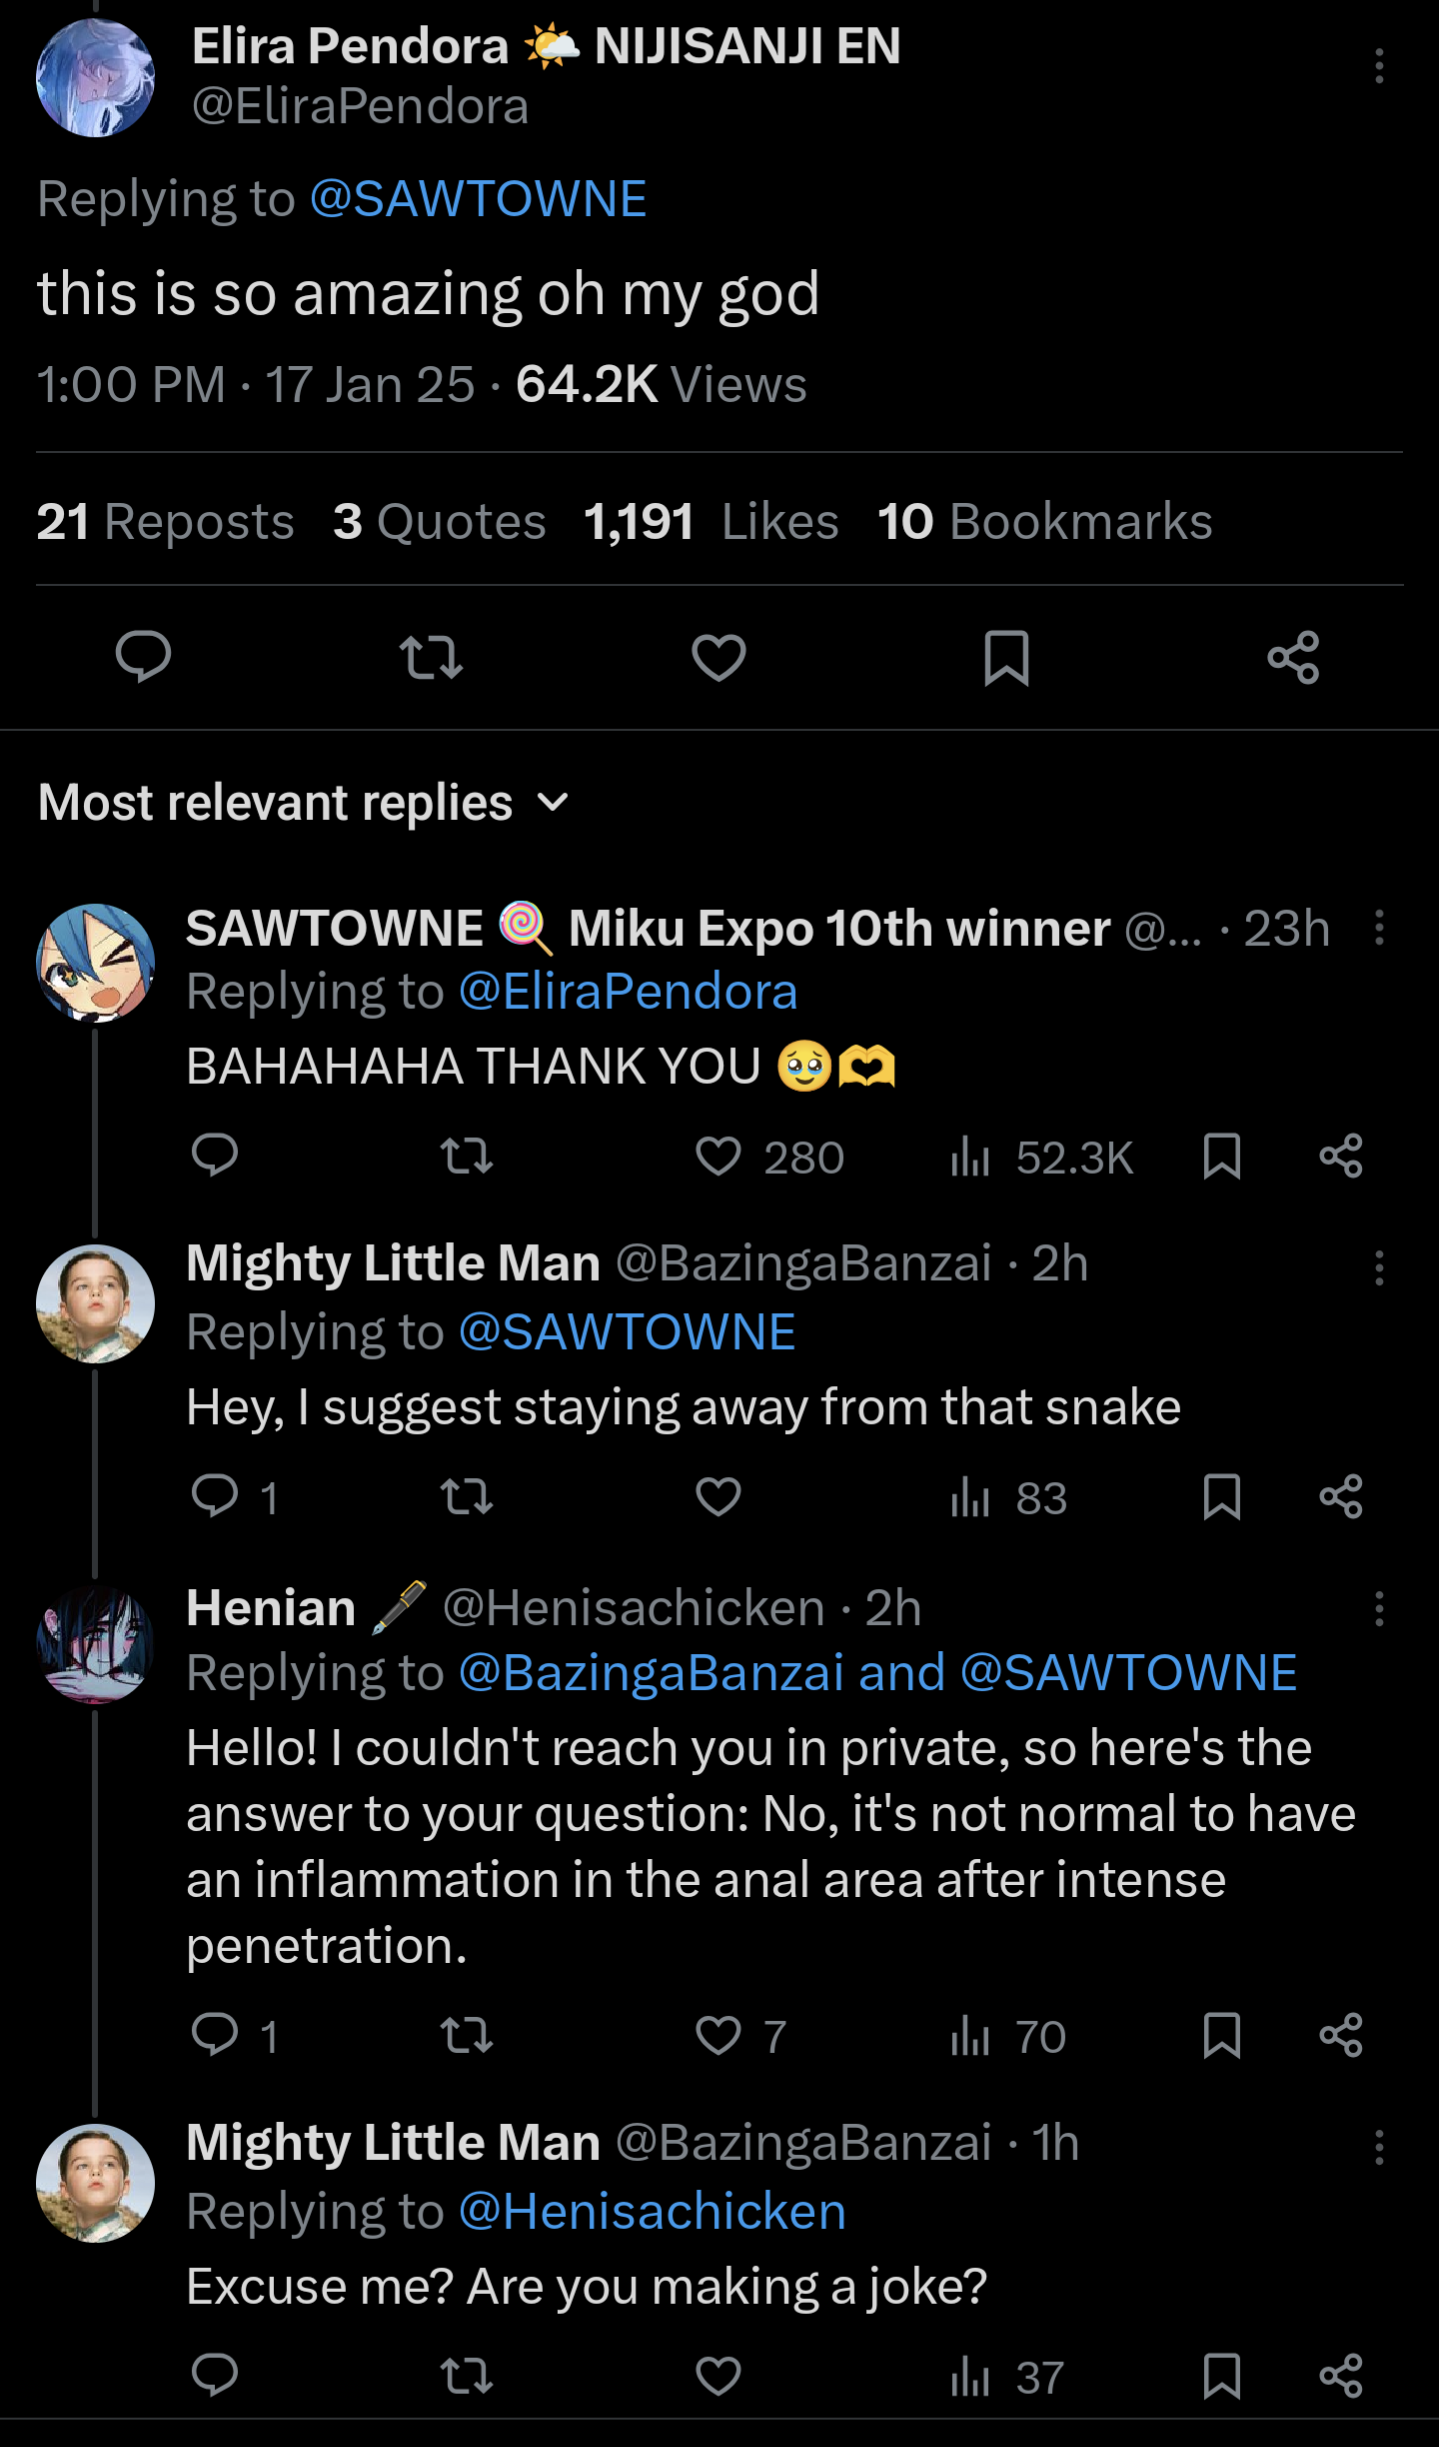Open @SAWTOWNE link in 'Replying to' header
Screen dimensions: 1439x2447
point(478,198)
